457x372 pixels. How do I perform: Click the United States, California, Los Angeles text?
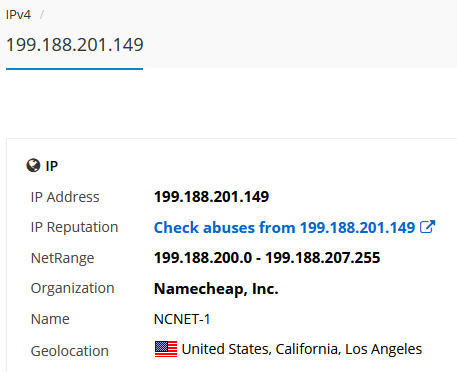pyautogui.click(x=302, y=349)
